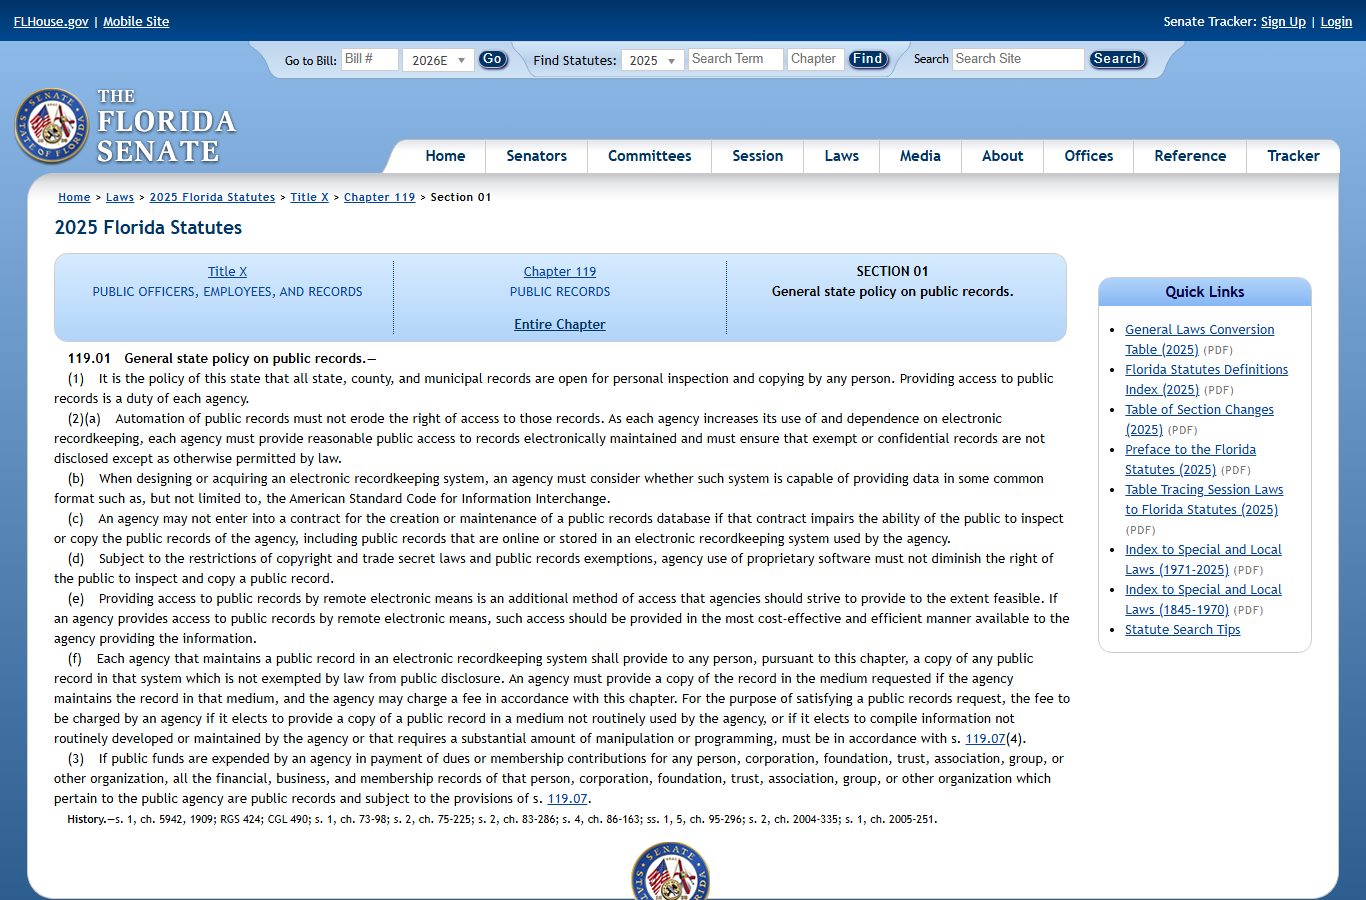
Task: Open the About navigation tab
Action: 1002,156
